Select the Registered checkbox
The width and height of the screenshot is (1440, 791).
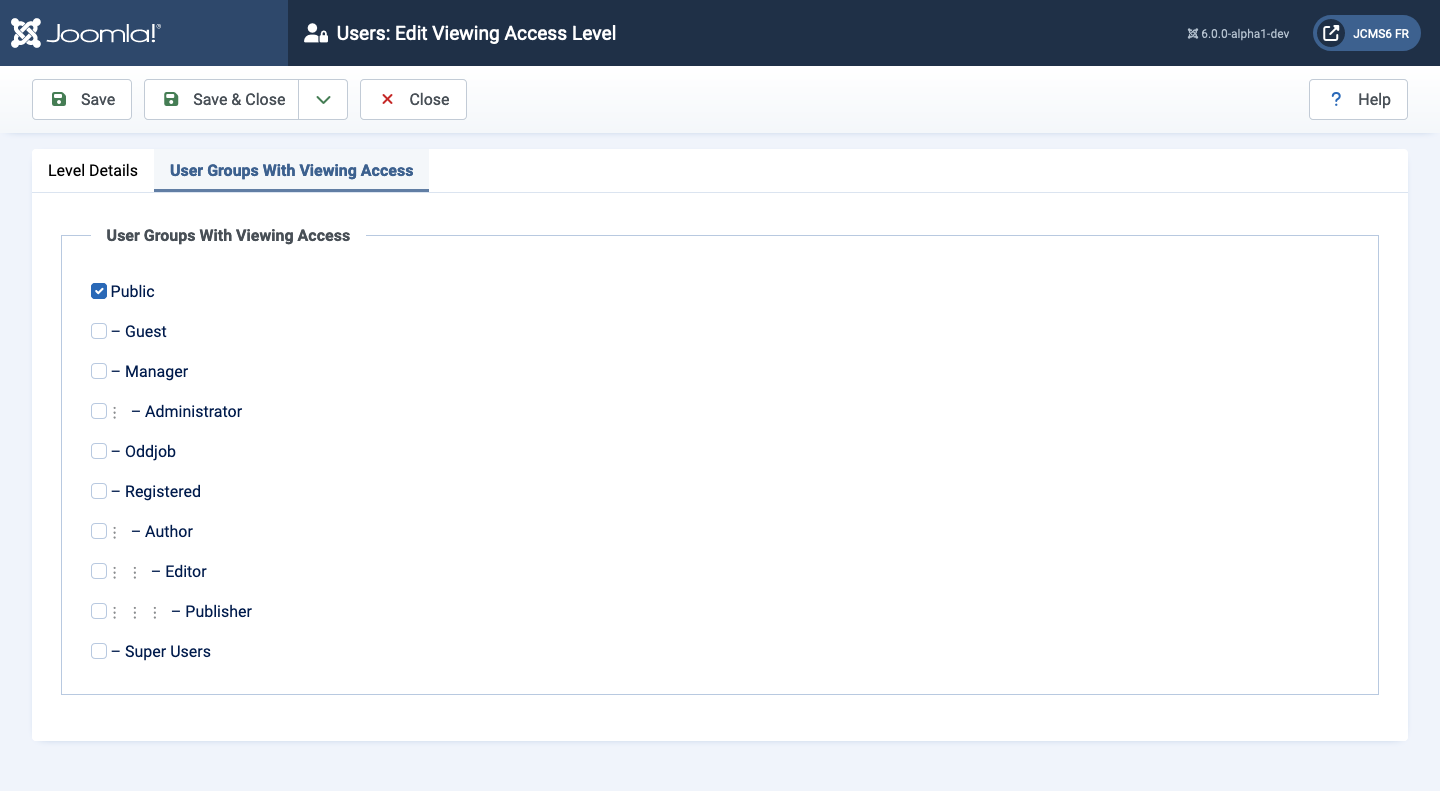pyautogui.click(x=99, y=491)
